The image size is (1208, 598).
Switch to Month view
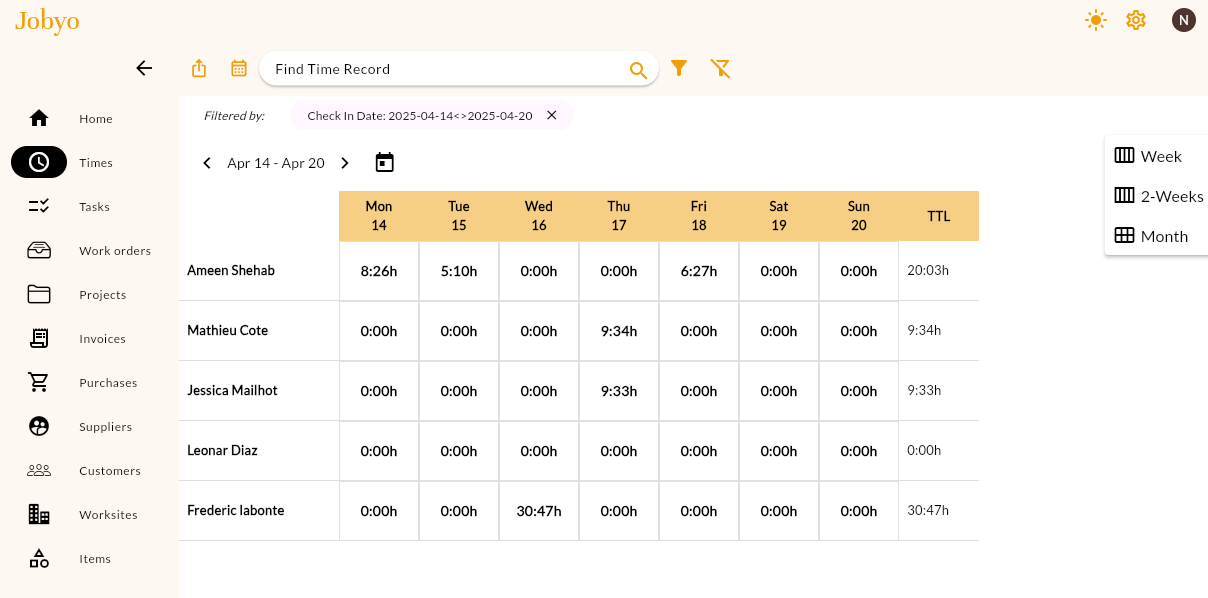click(1163, 236)
